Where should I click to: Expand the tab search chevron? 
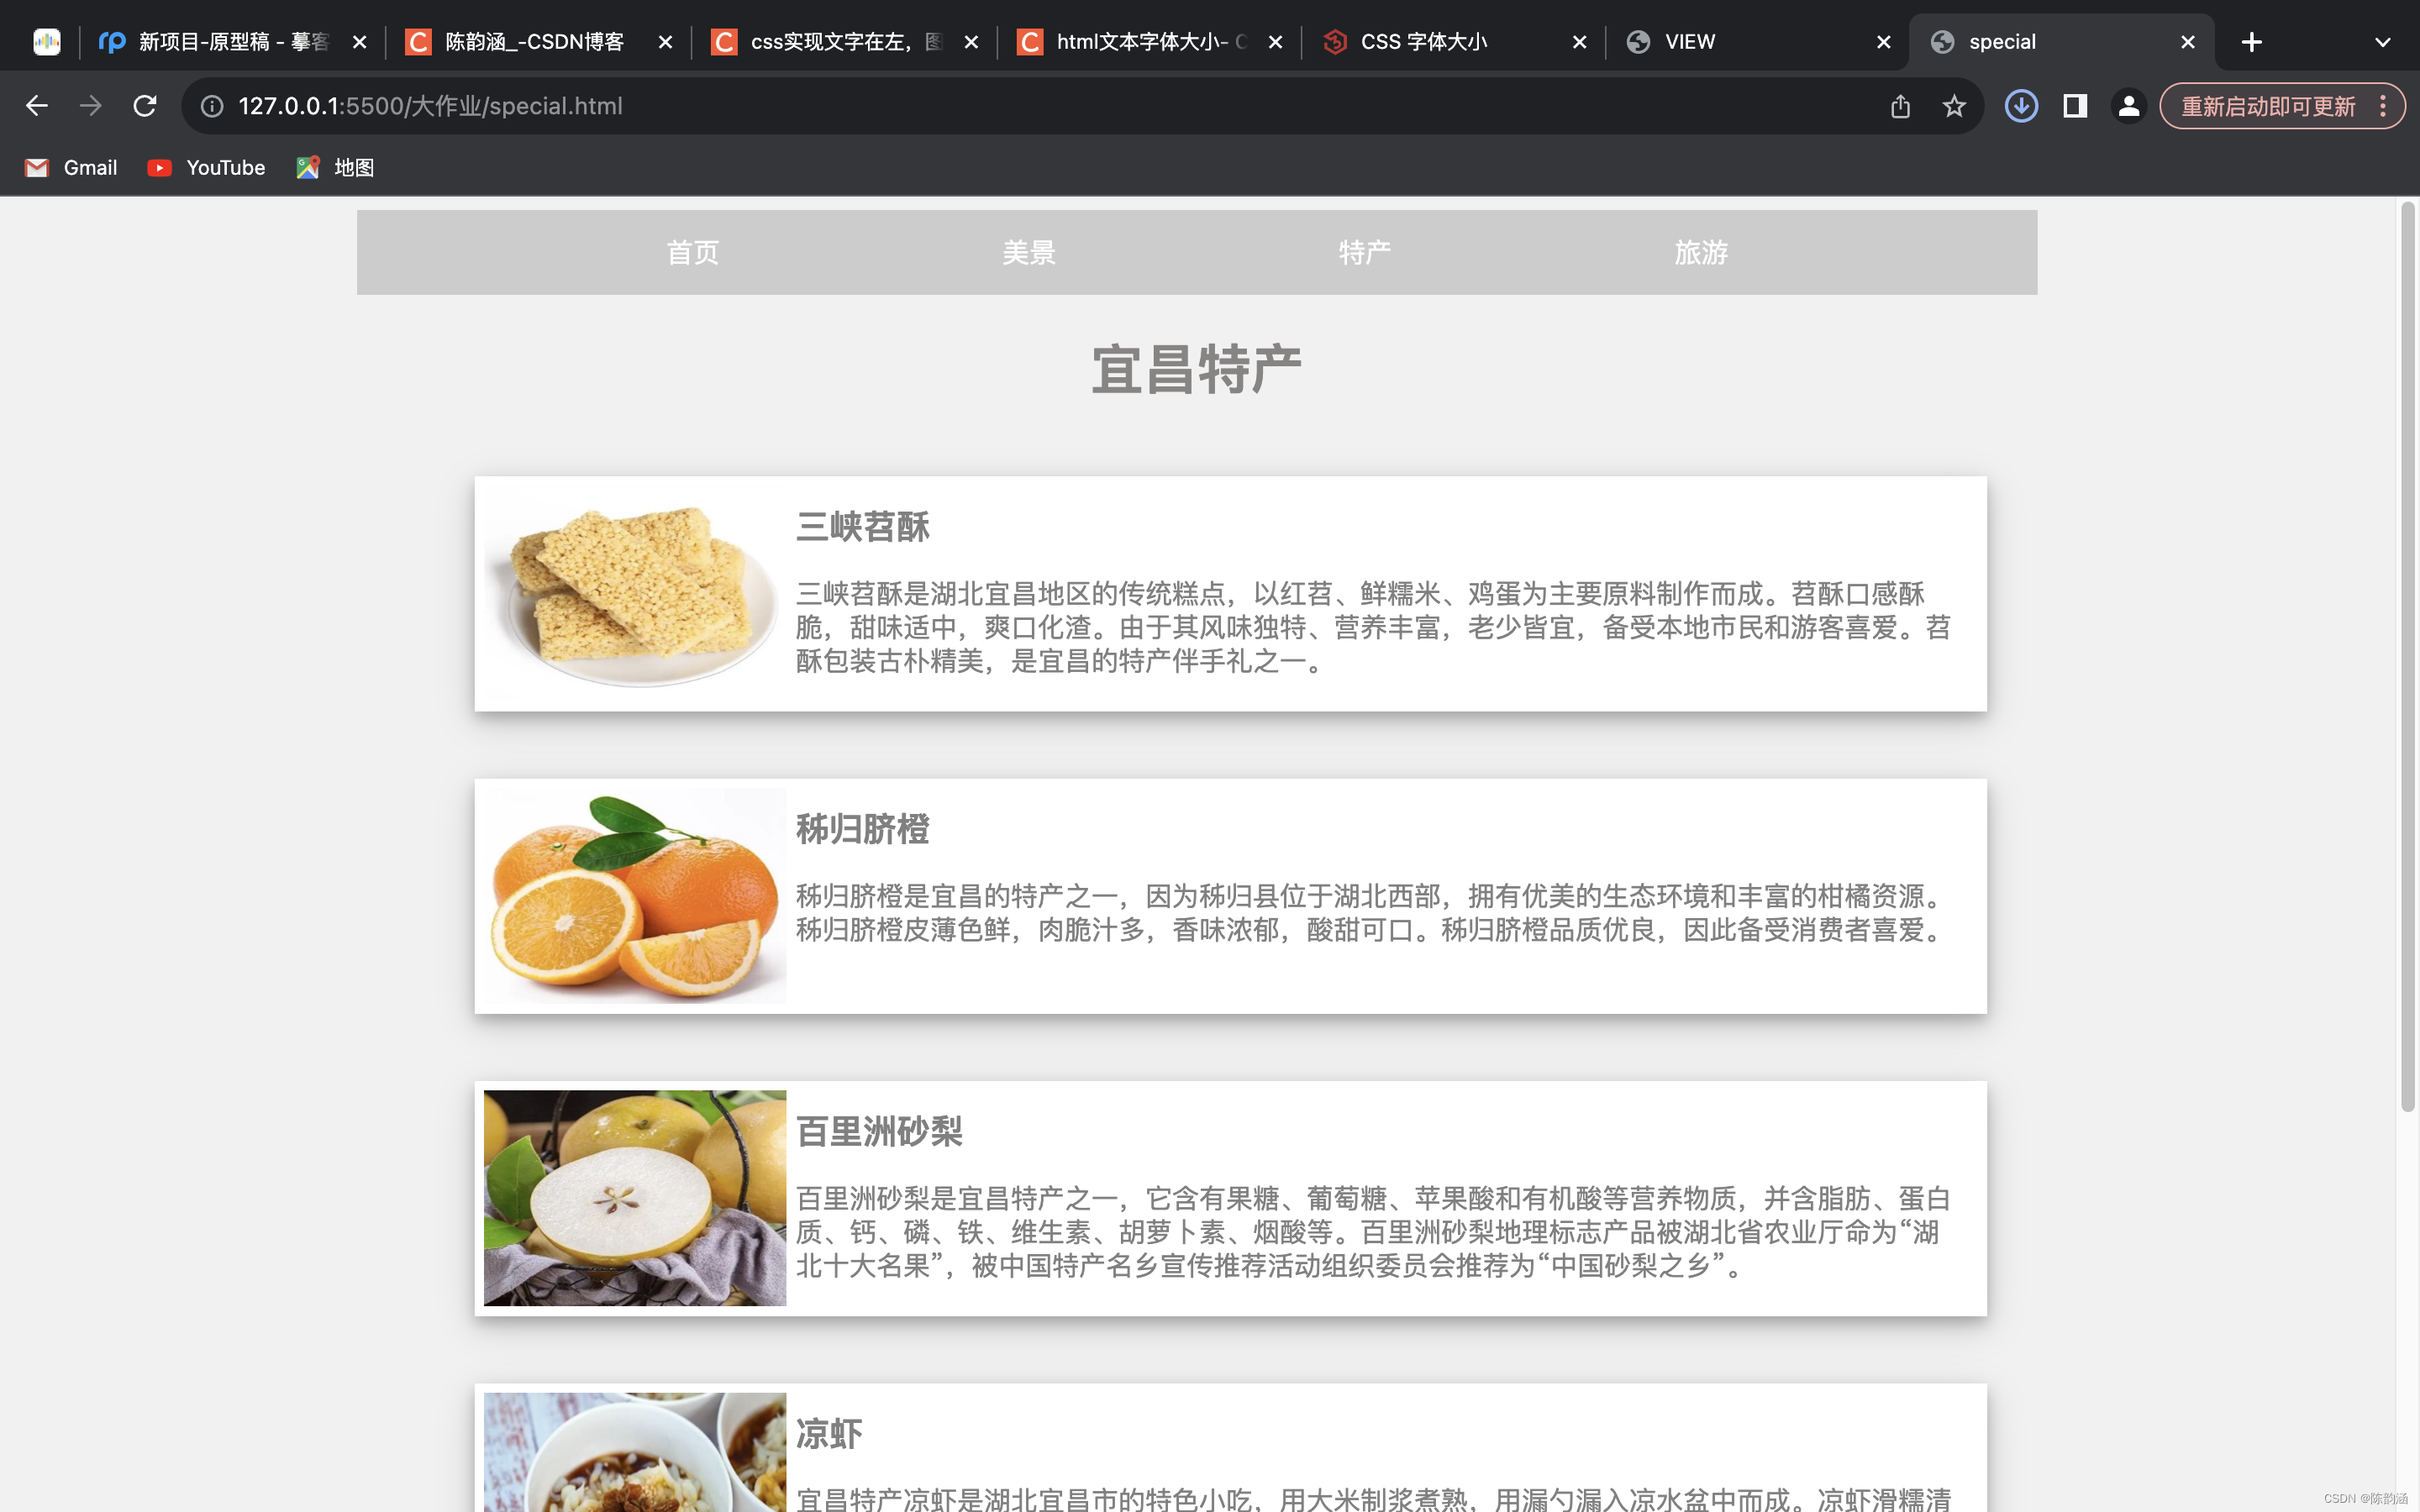(2382, 42)
